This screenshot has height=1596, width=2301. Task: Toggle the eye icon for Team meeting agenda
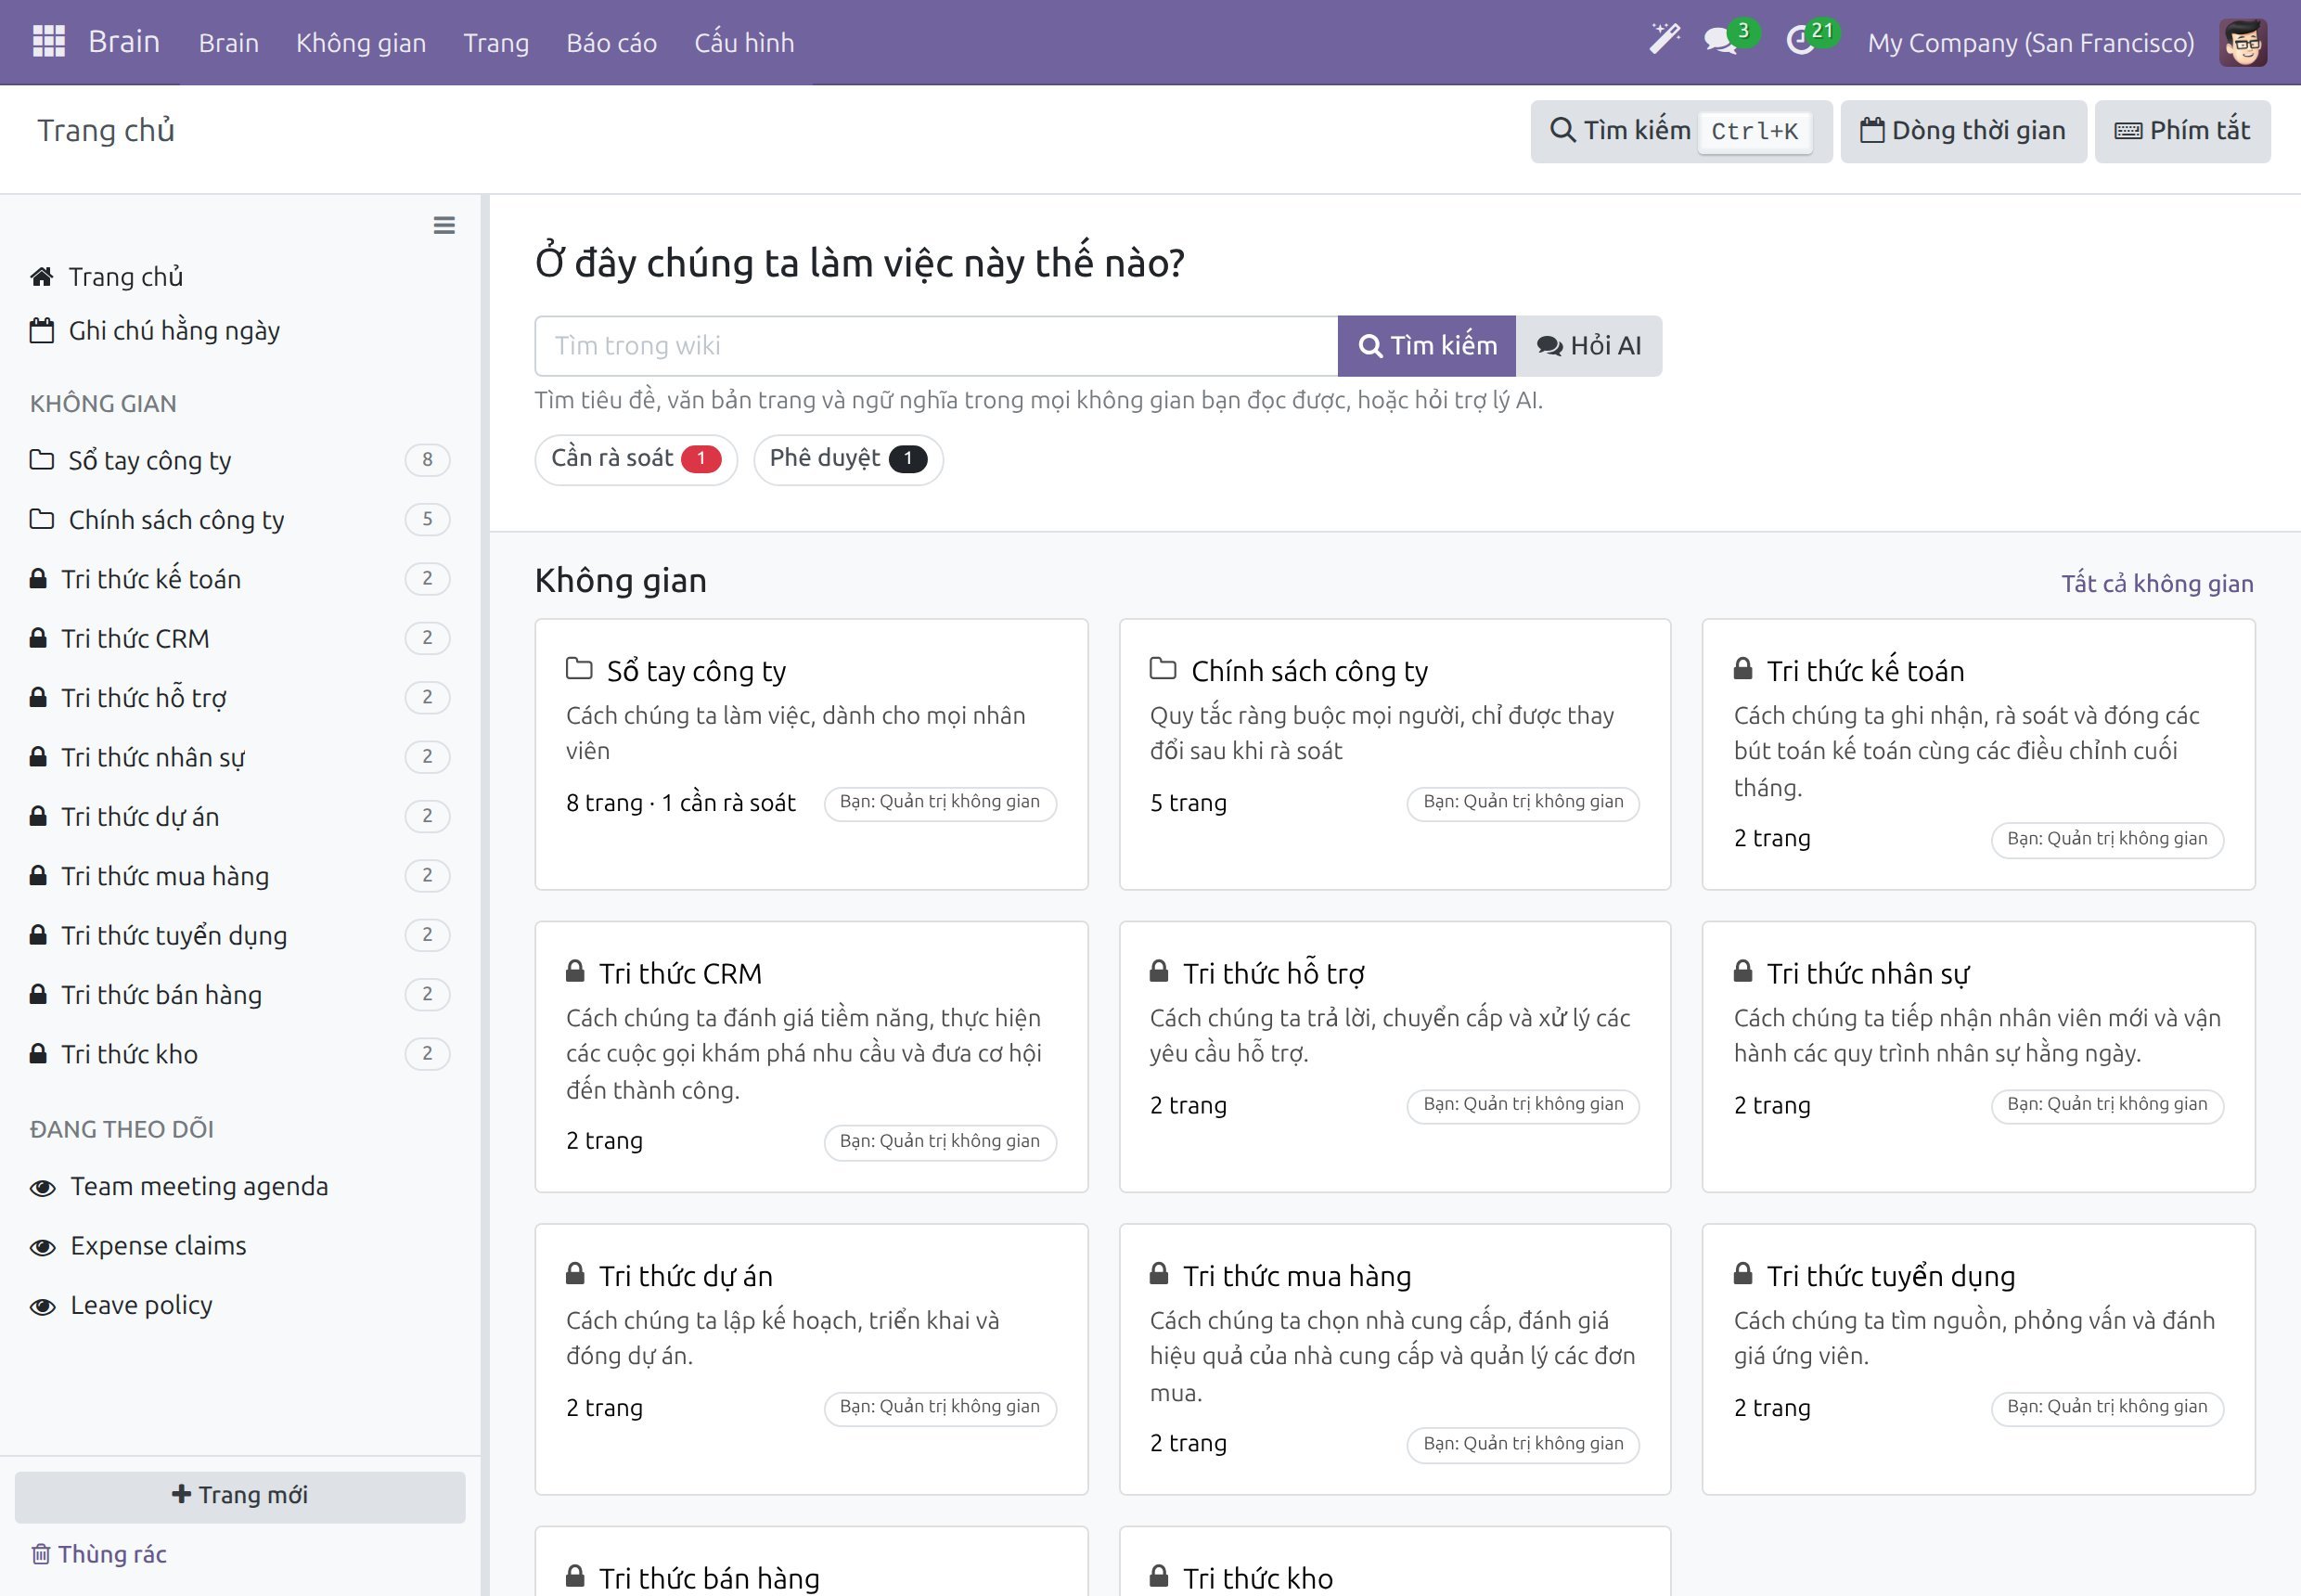point(43,1188)
